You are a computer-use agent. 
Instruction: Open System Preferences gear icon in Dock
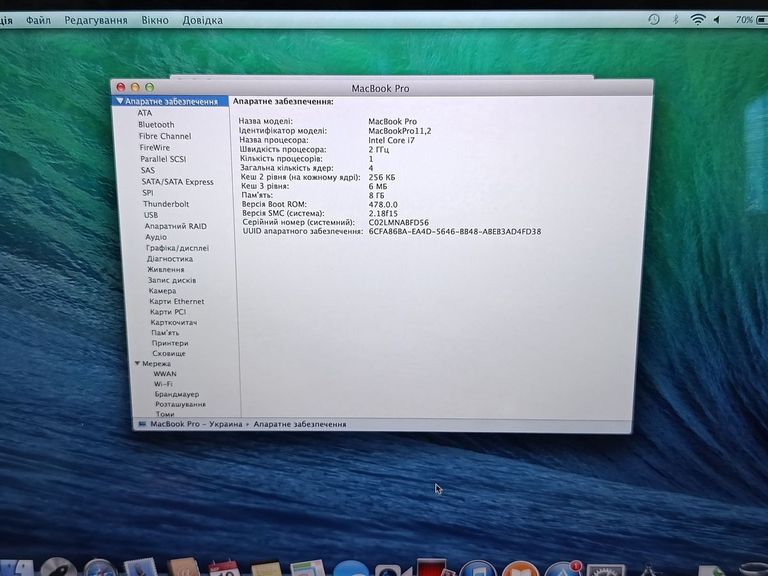click(x=606, y=570)
